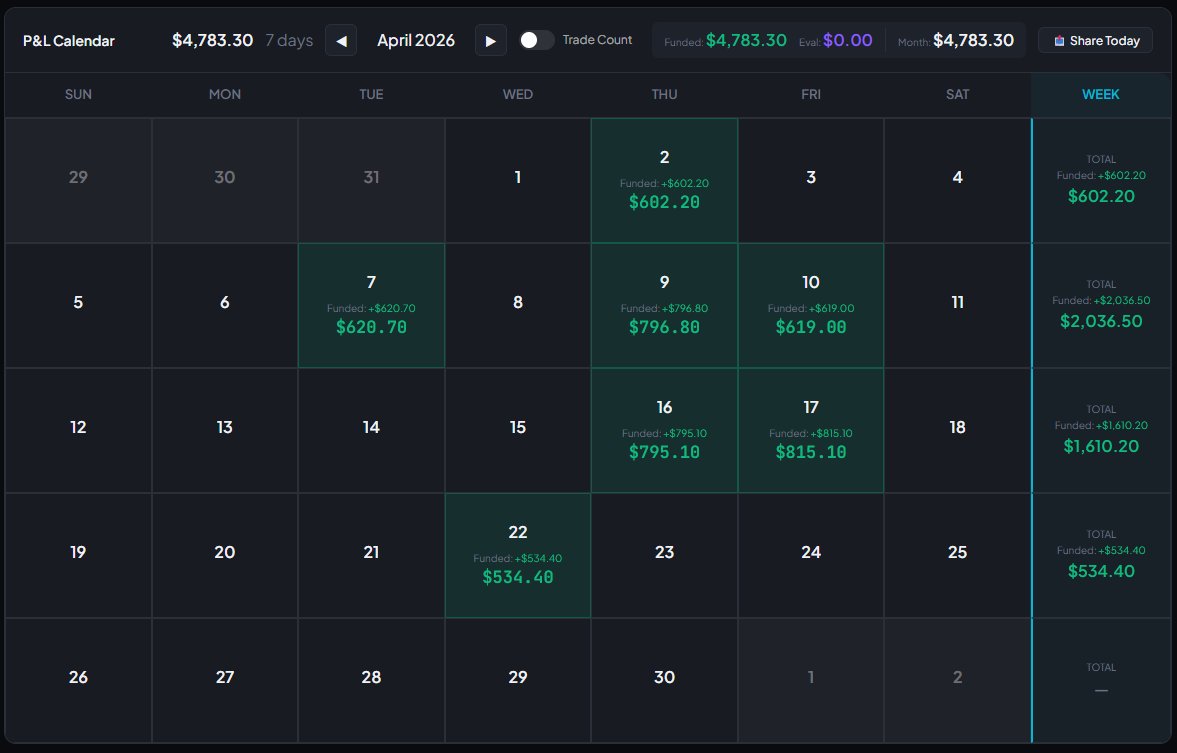Open April 2 day cell with $602.20
The image size is (1177, 753).
tap(664, 180)
